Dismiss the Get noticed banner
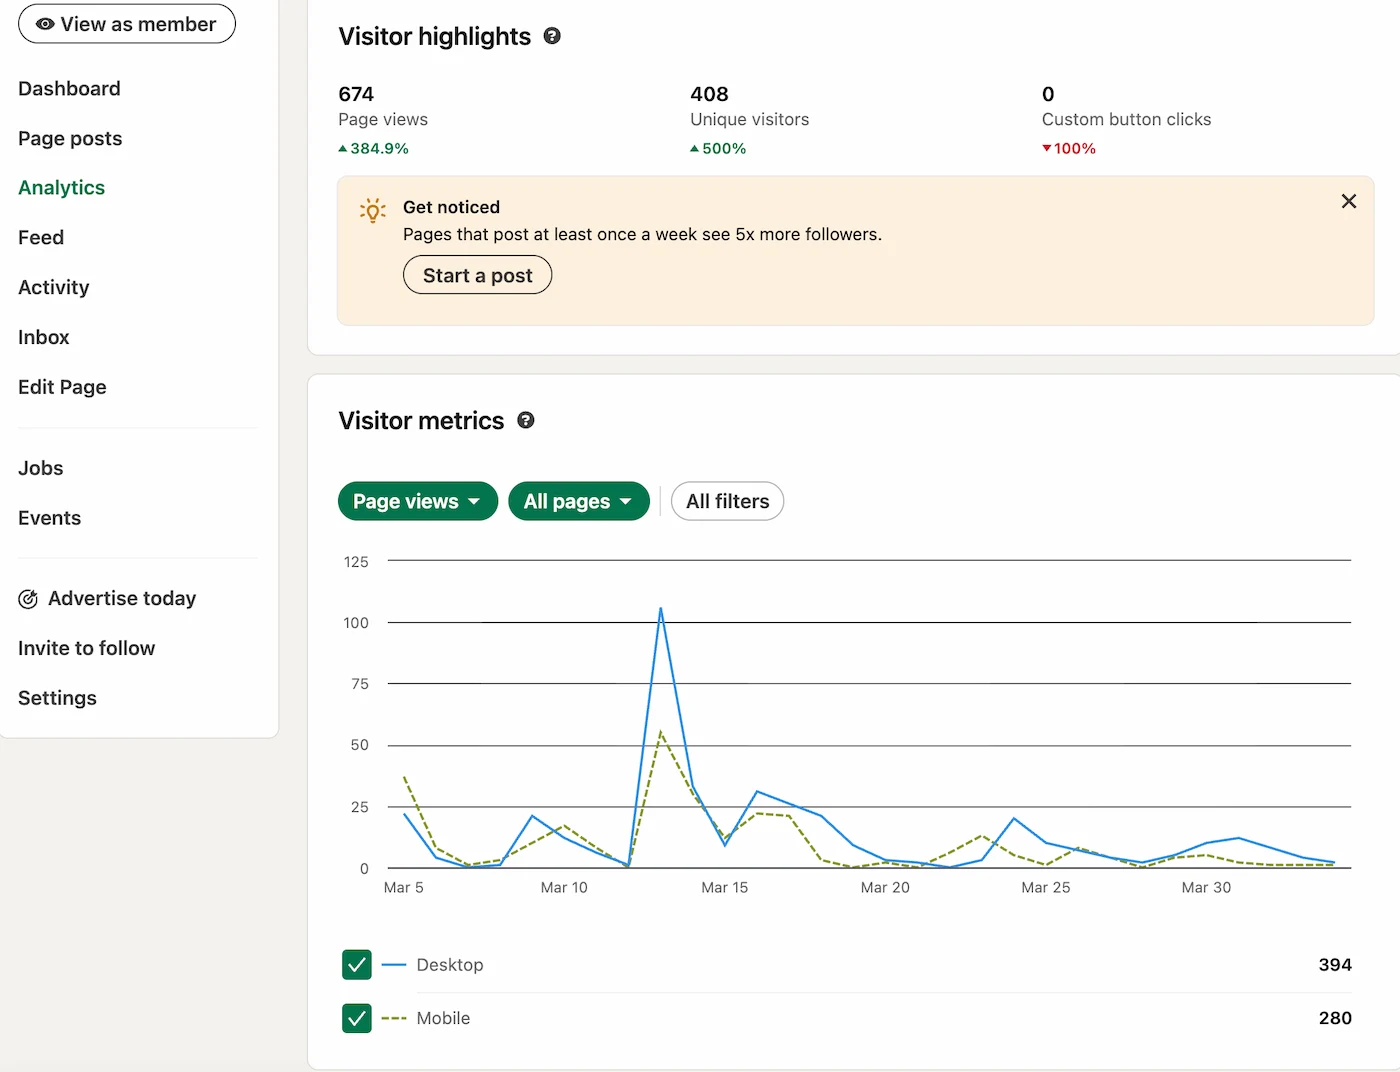The height and width of the screenshot is (1072, 1400). pyautogui.click(x=1348, y=201)
